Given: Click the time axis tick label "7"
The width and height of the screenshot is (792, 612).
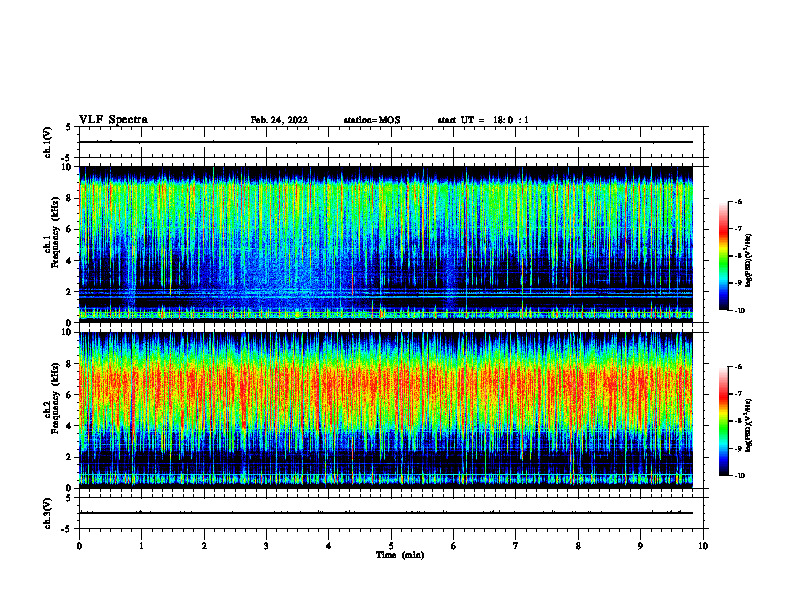Looking at the screenshot, I should (516, 546).
